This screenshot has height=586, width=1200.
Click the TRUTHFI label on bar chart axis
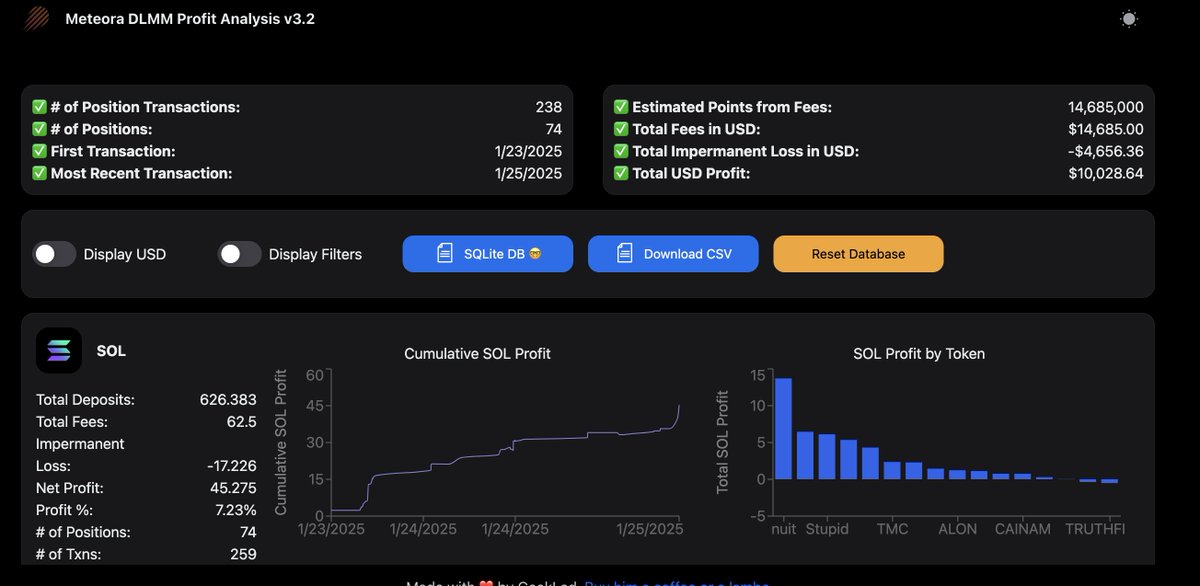tap(1095, 528)
